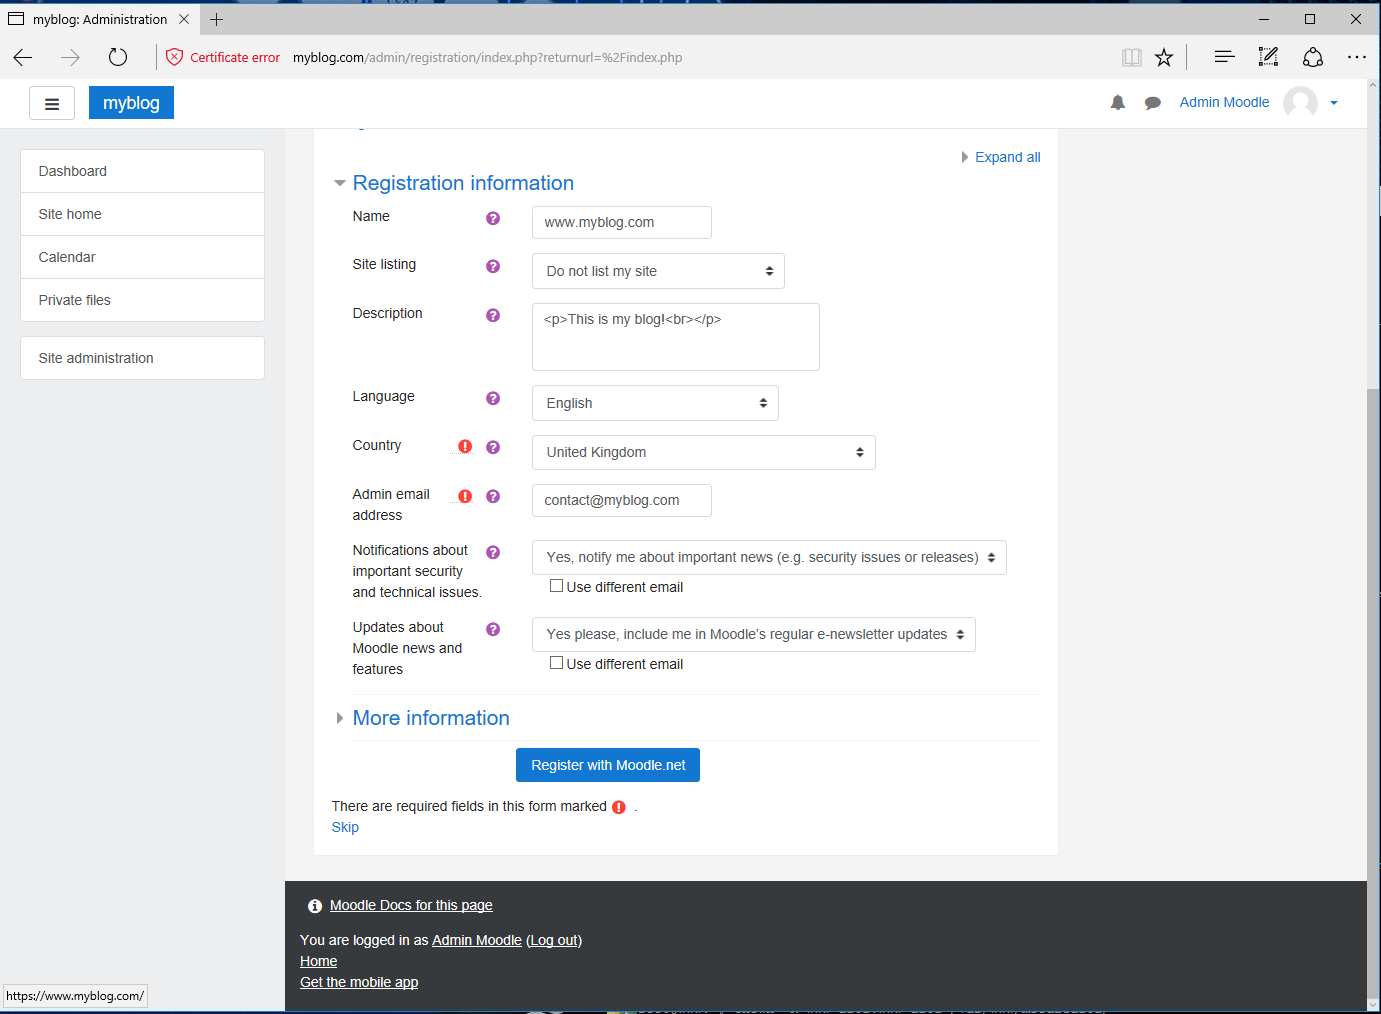Screen dimensions: 1381x1014
Task: Click the Log out link
Action: pyautogui.click(x=554, y=940)
